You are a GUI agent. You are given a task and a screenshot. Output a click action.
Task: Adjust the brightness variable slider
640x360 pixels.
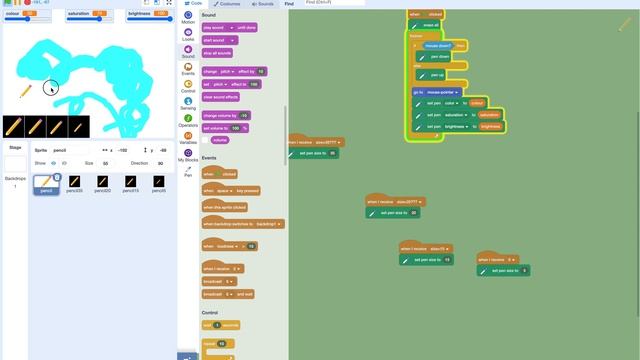pyautogui.click(x=149, y=19)
